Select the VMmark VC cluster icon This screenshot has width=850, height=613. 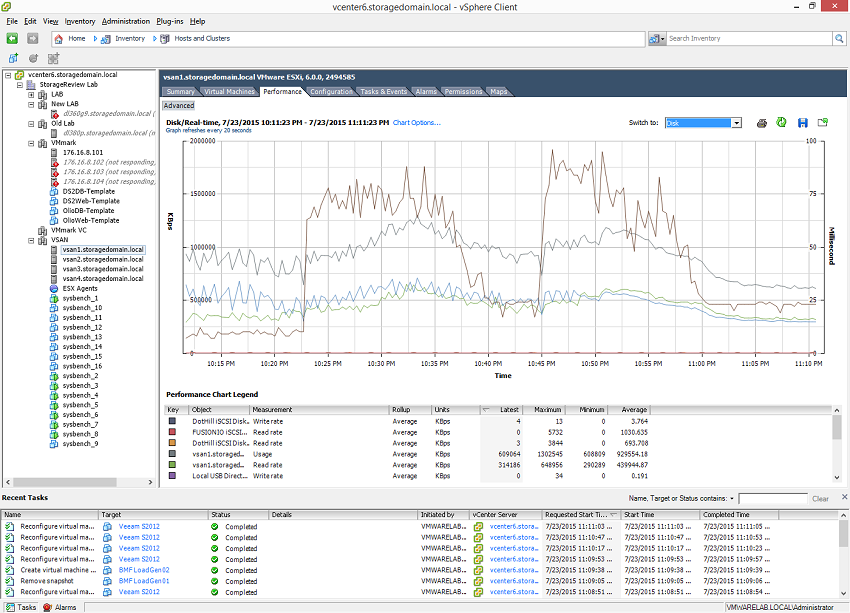pos(42,230)
